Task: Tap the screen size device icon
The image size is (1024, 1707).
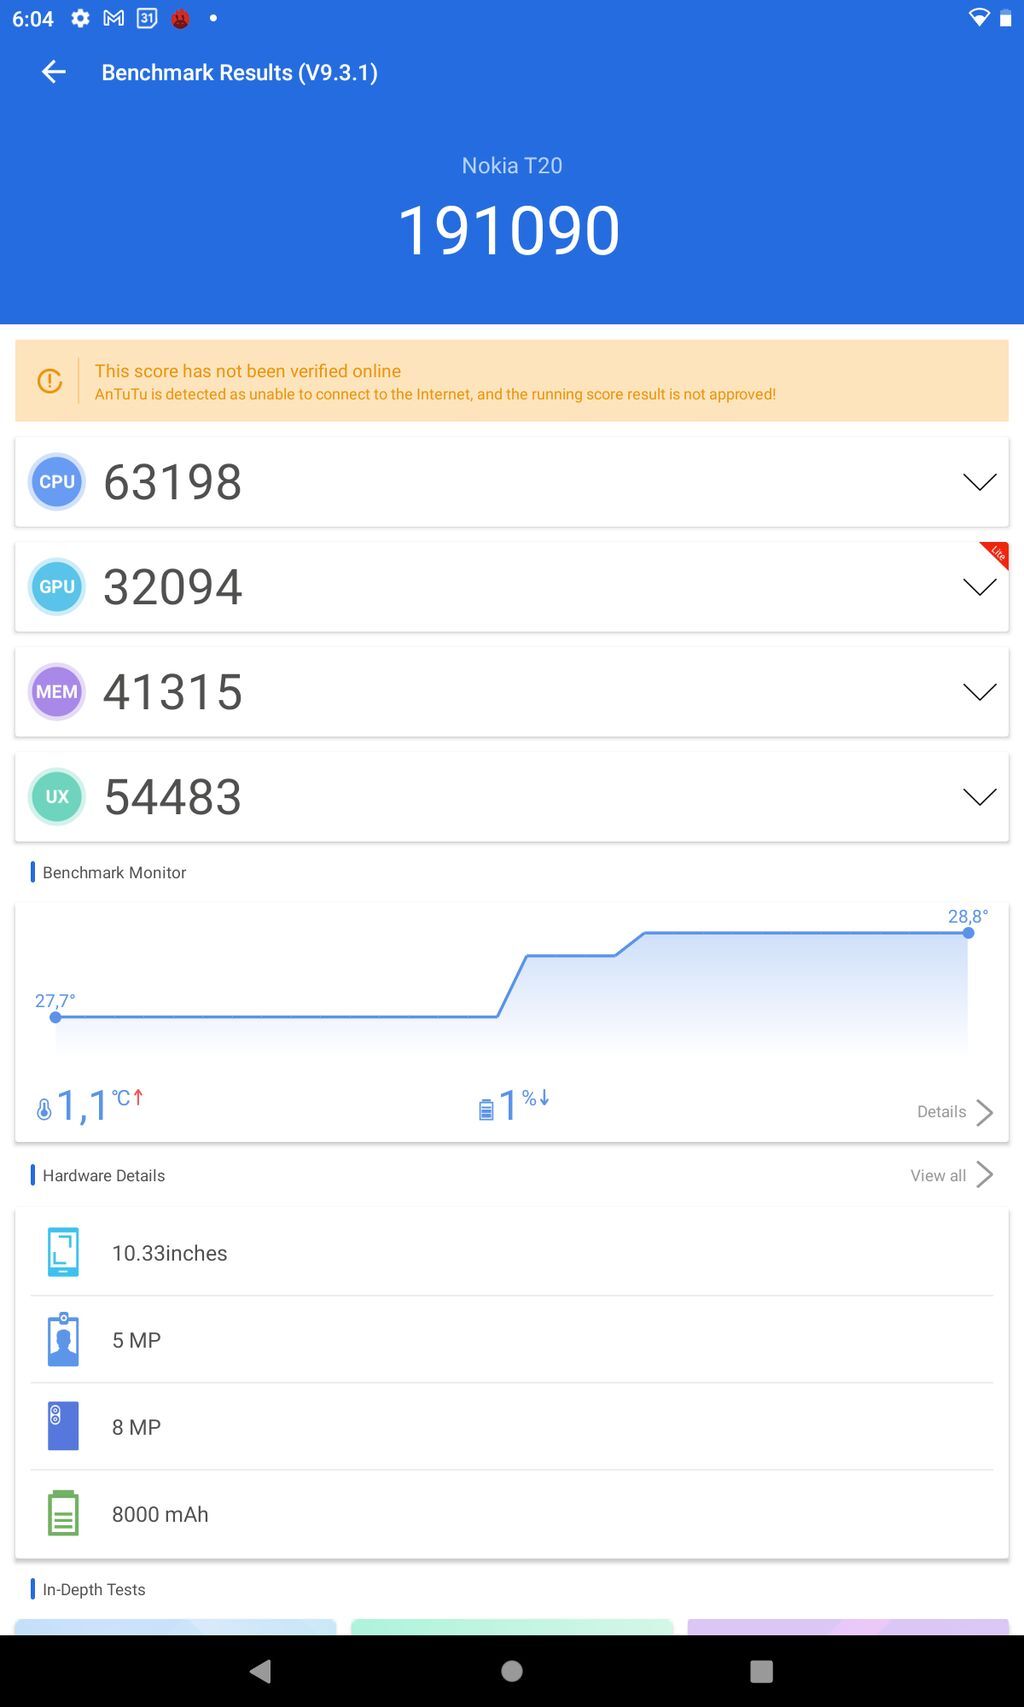Action: pos(63,1253)
